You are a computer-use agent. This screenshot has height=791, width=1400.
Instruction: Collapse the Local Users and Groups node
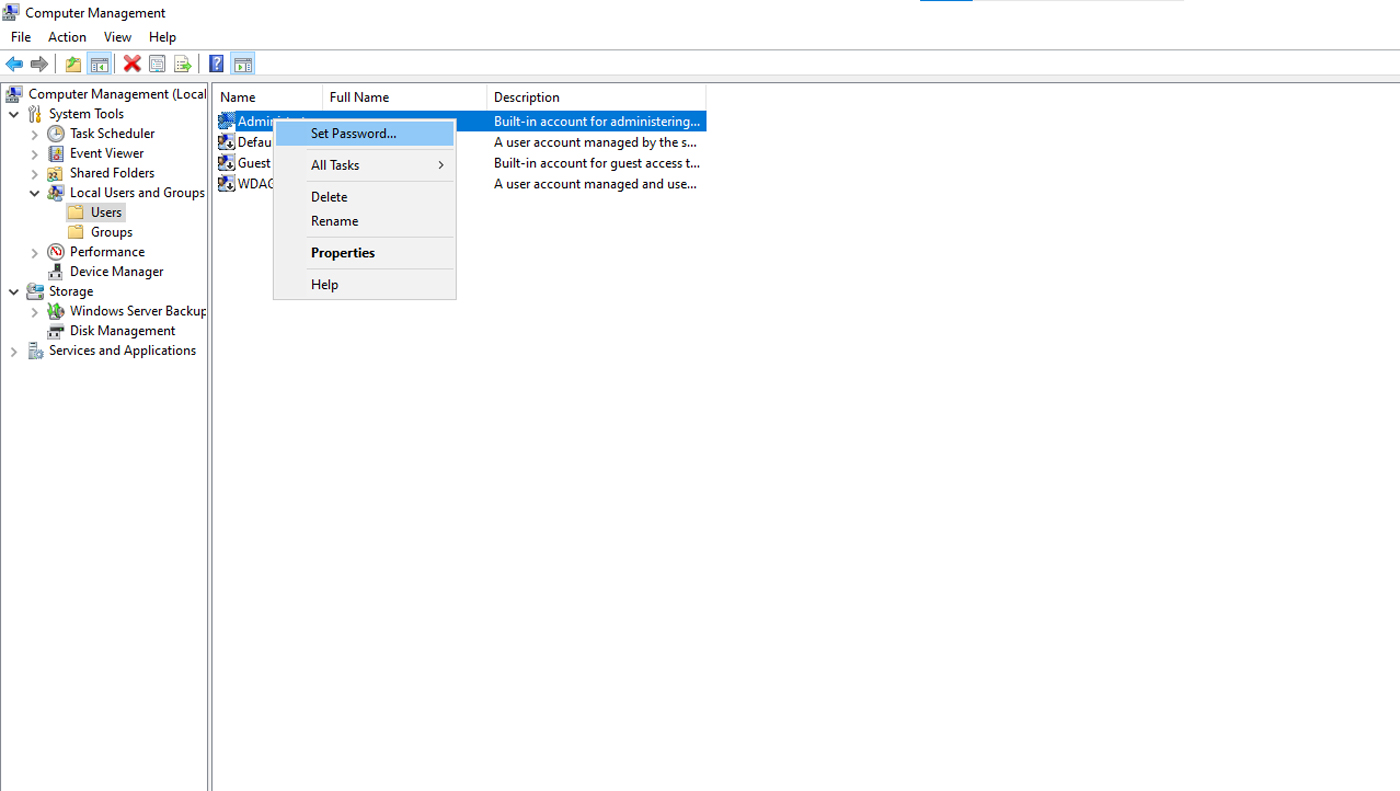[x=35, y=193]
